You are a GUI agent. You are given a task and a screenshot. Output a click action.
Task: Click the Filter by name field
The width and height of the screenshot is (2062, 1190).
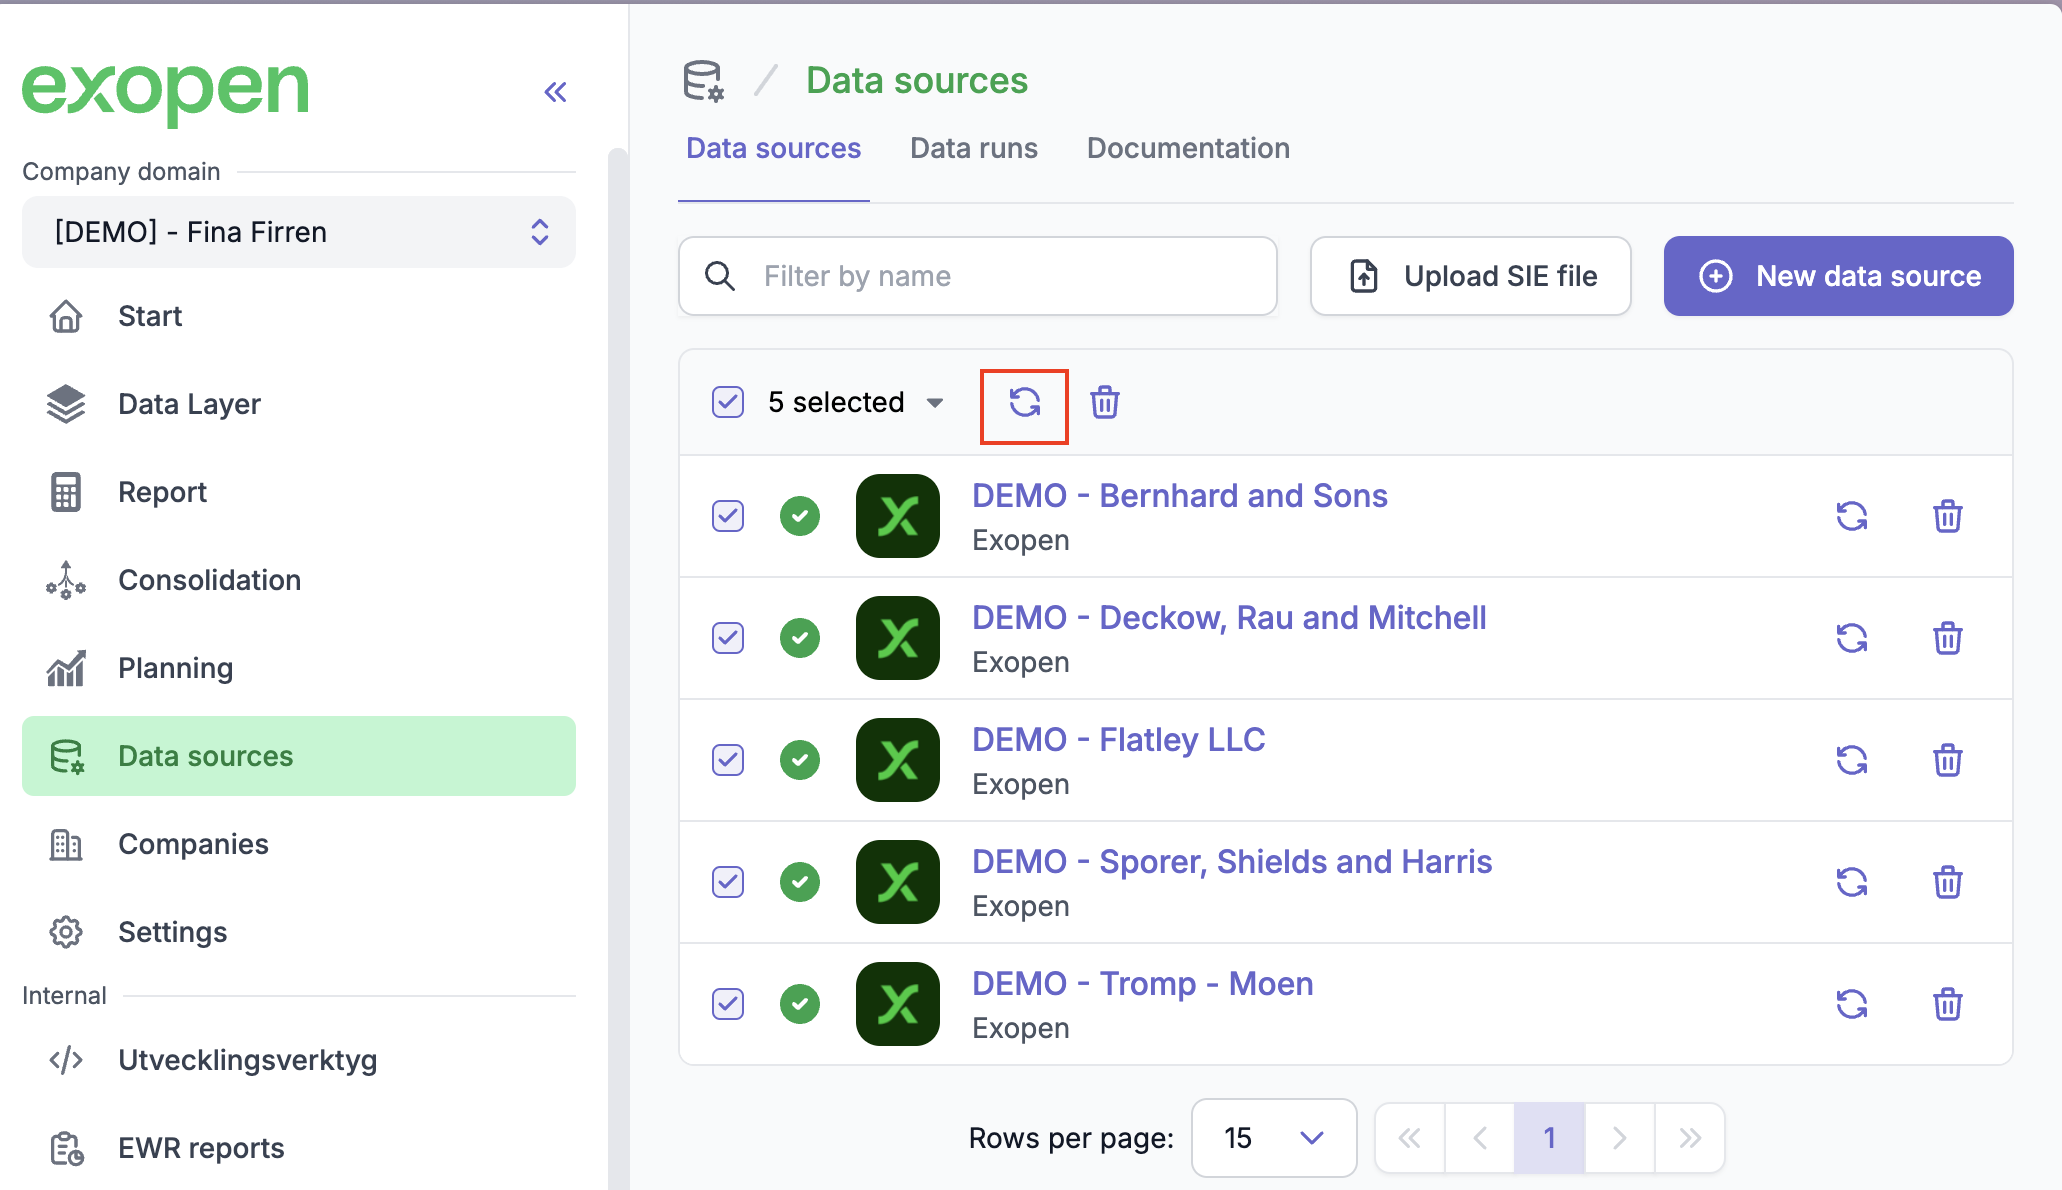pyautogui.click(x=978, y=276)
